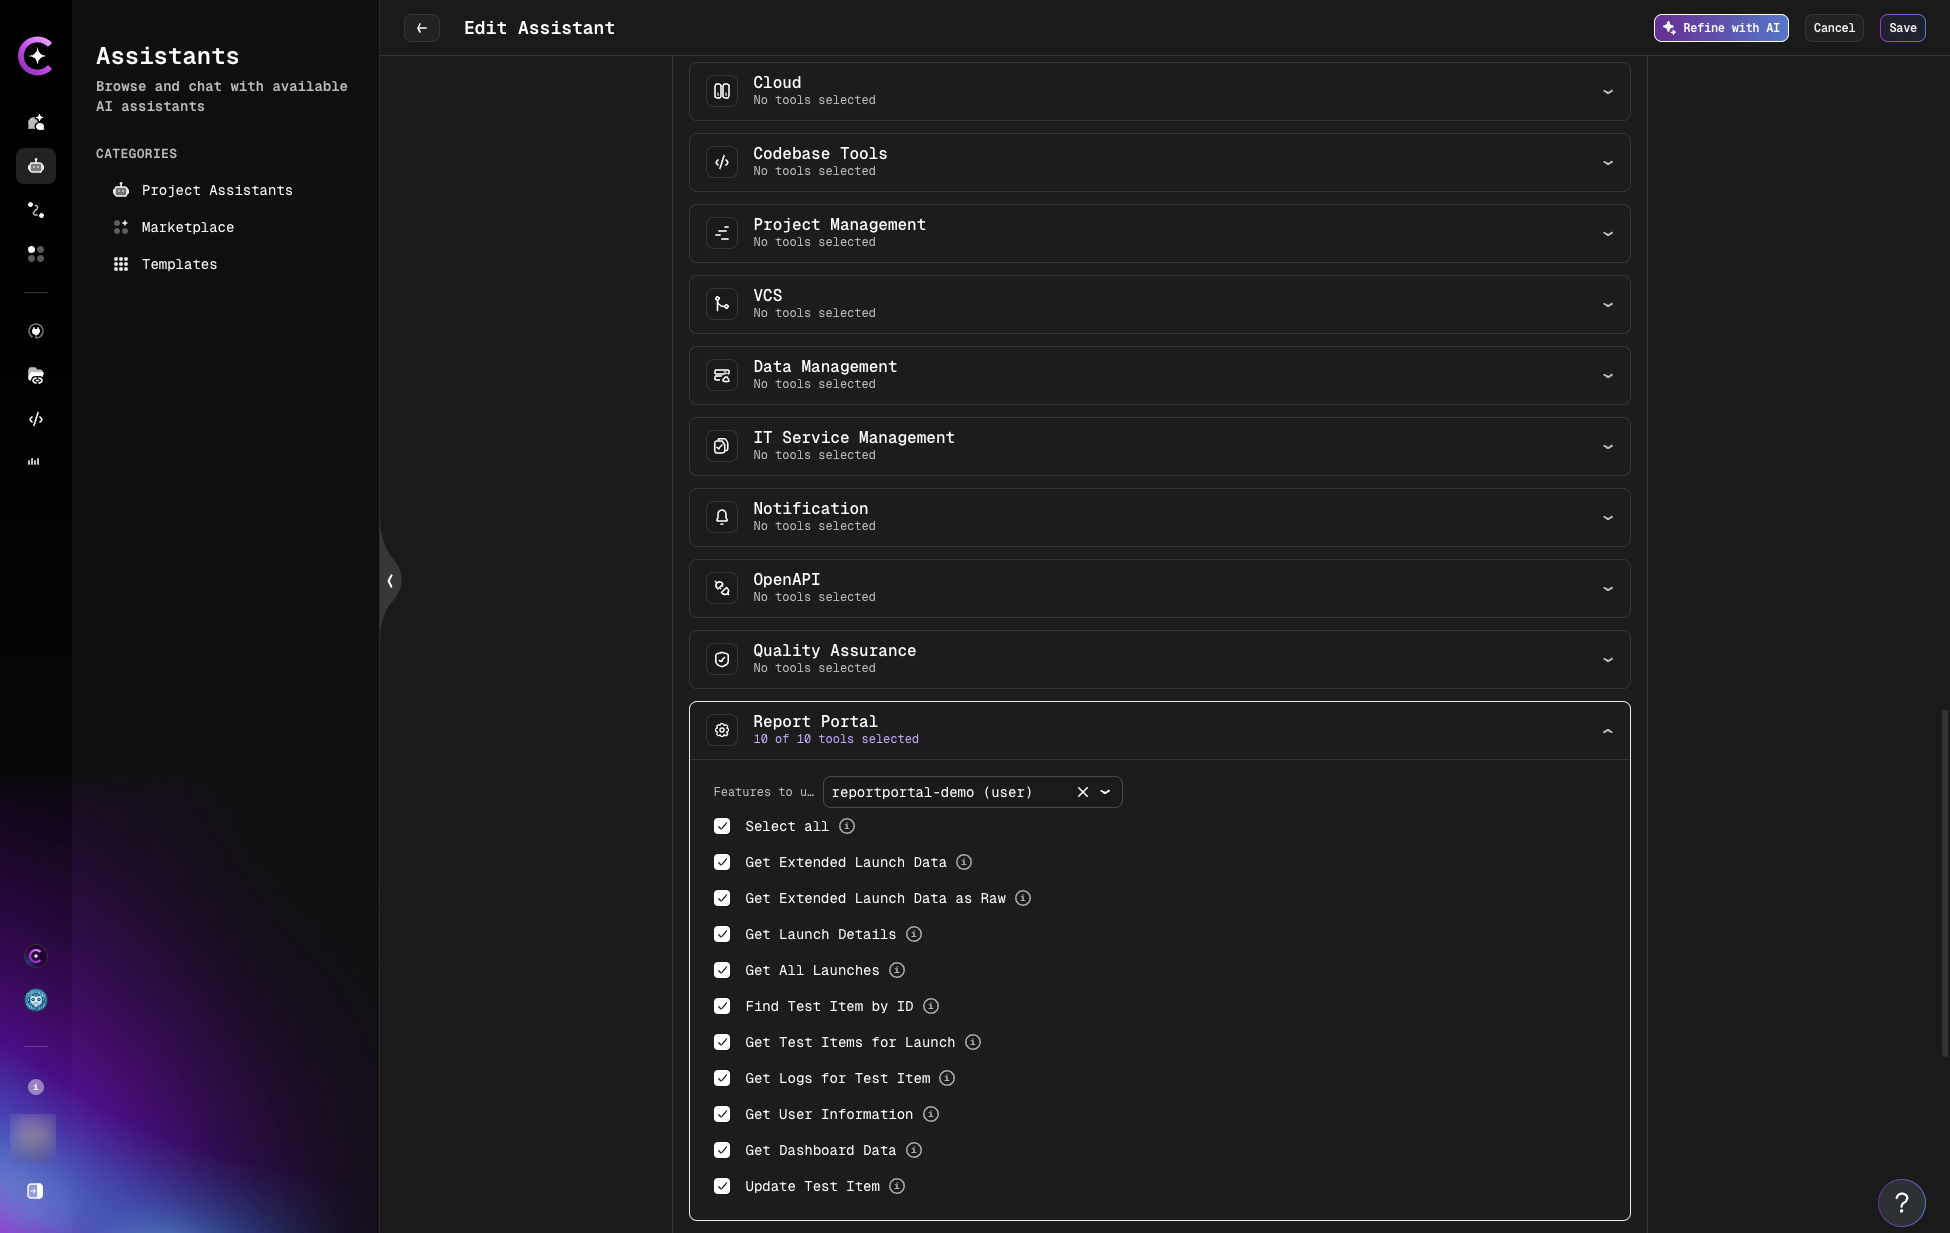The height and width of the screenshot is (1233, 1950).
Task: Save the edited assistant
Action: (1902, 27)
